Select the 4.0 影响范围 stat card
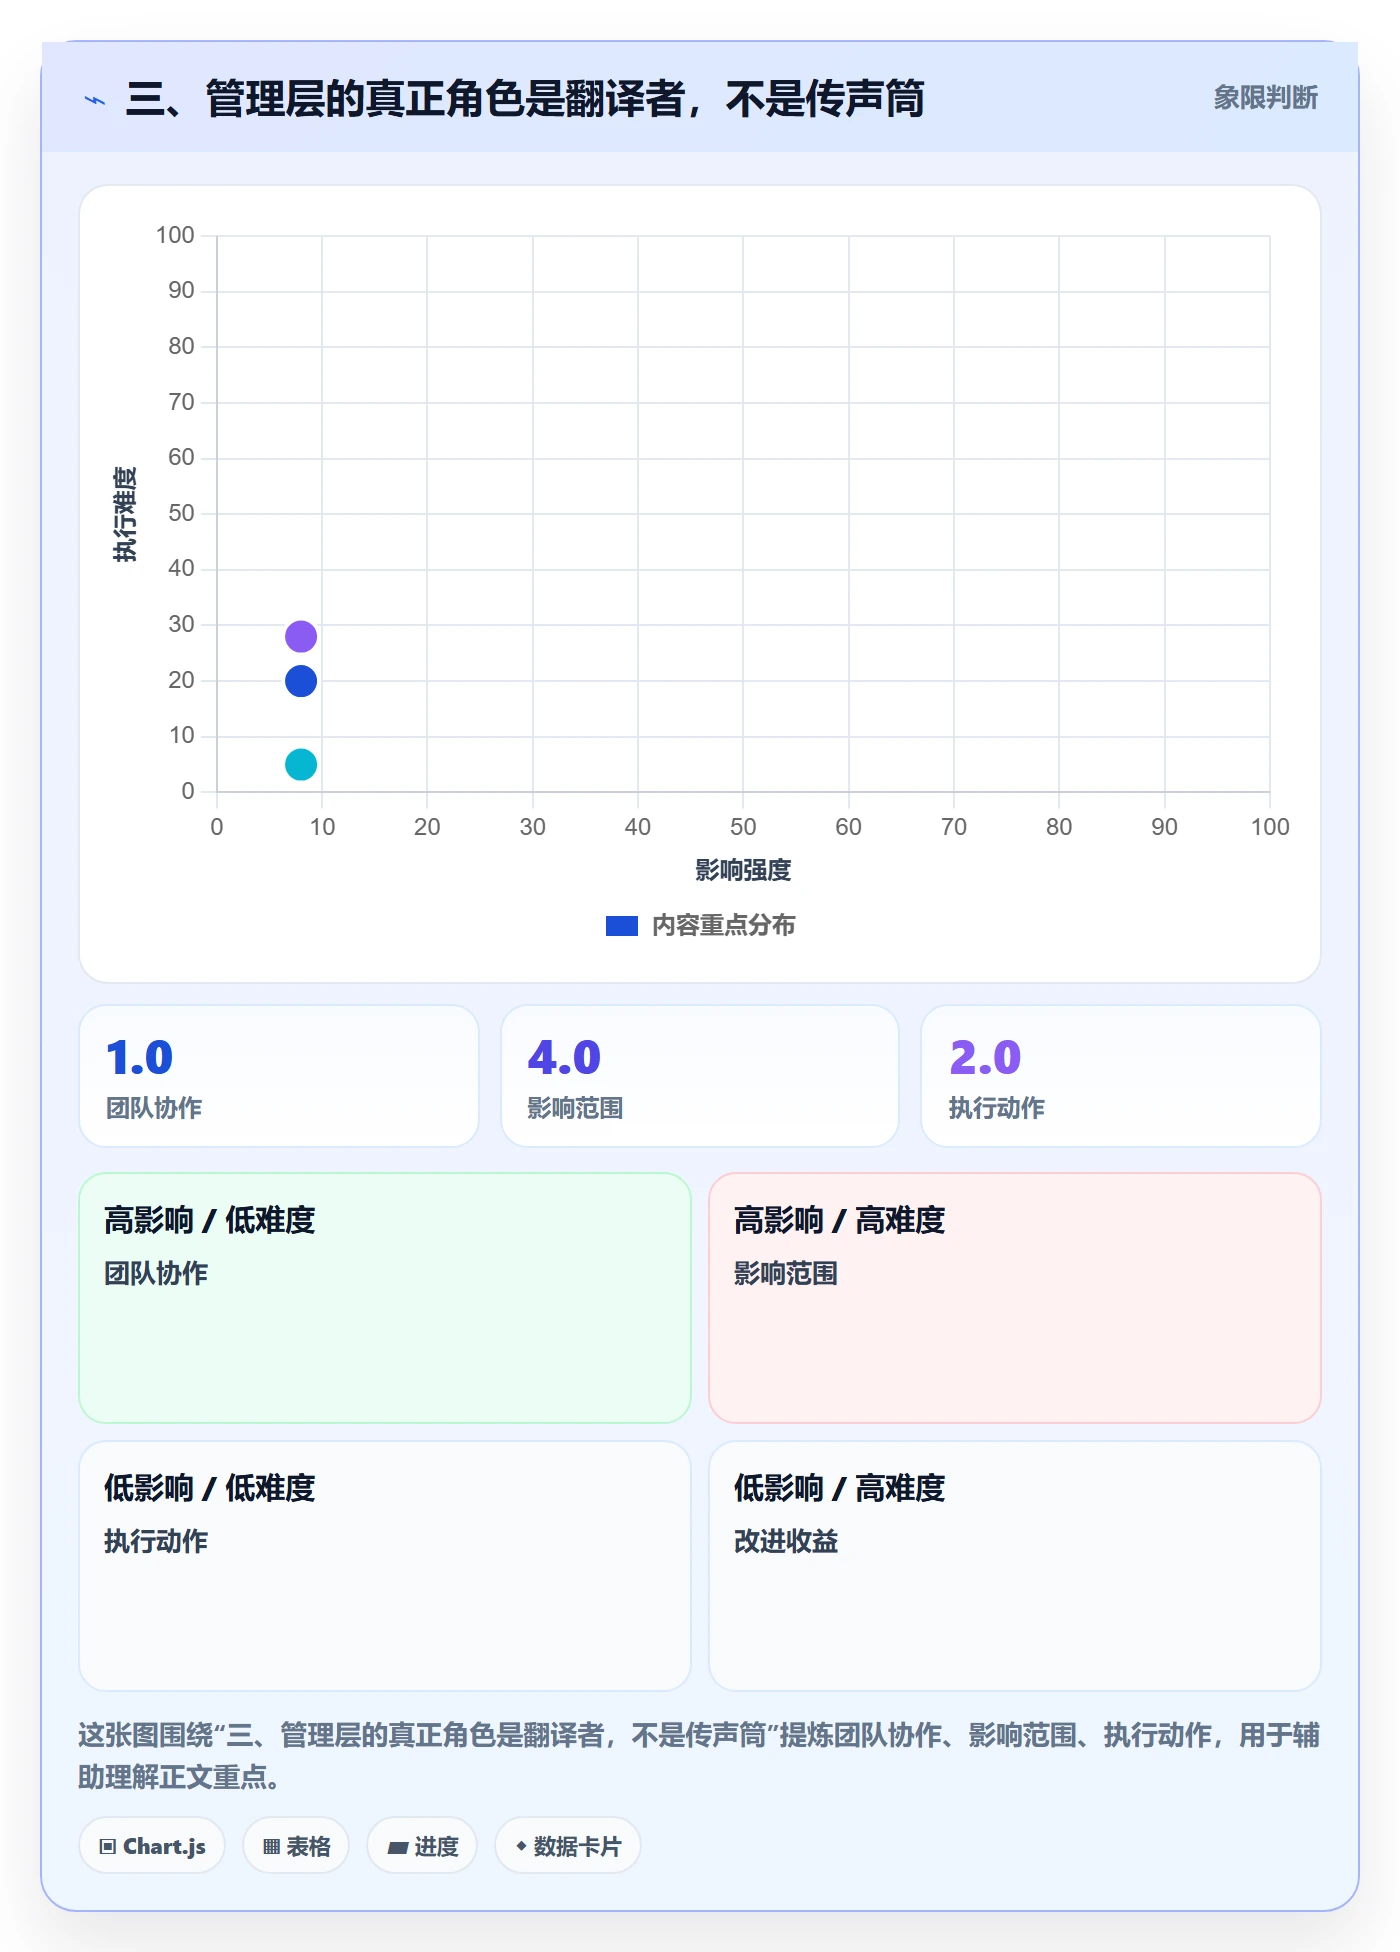 click(700, 1076)
